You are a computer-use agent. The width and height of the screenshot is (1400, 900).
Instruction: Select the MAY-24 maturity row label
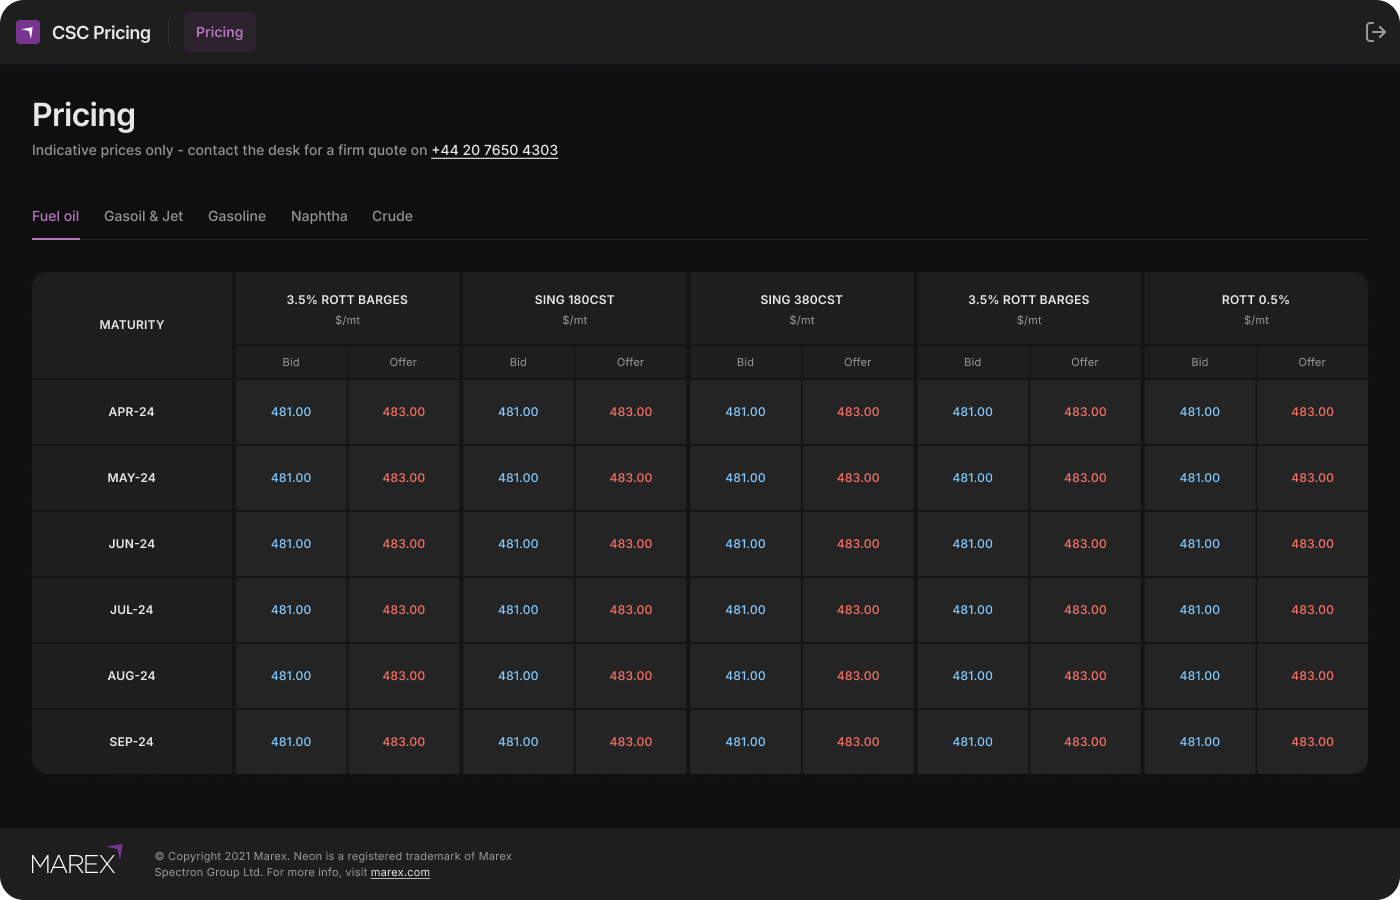[132, 478]
